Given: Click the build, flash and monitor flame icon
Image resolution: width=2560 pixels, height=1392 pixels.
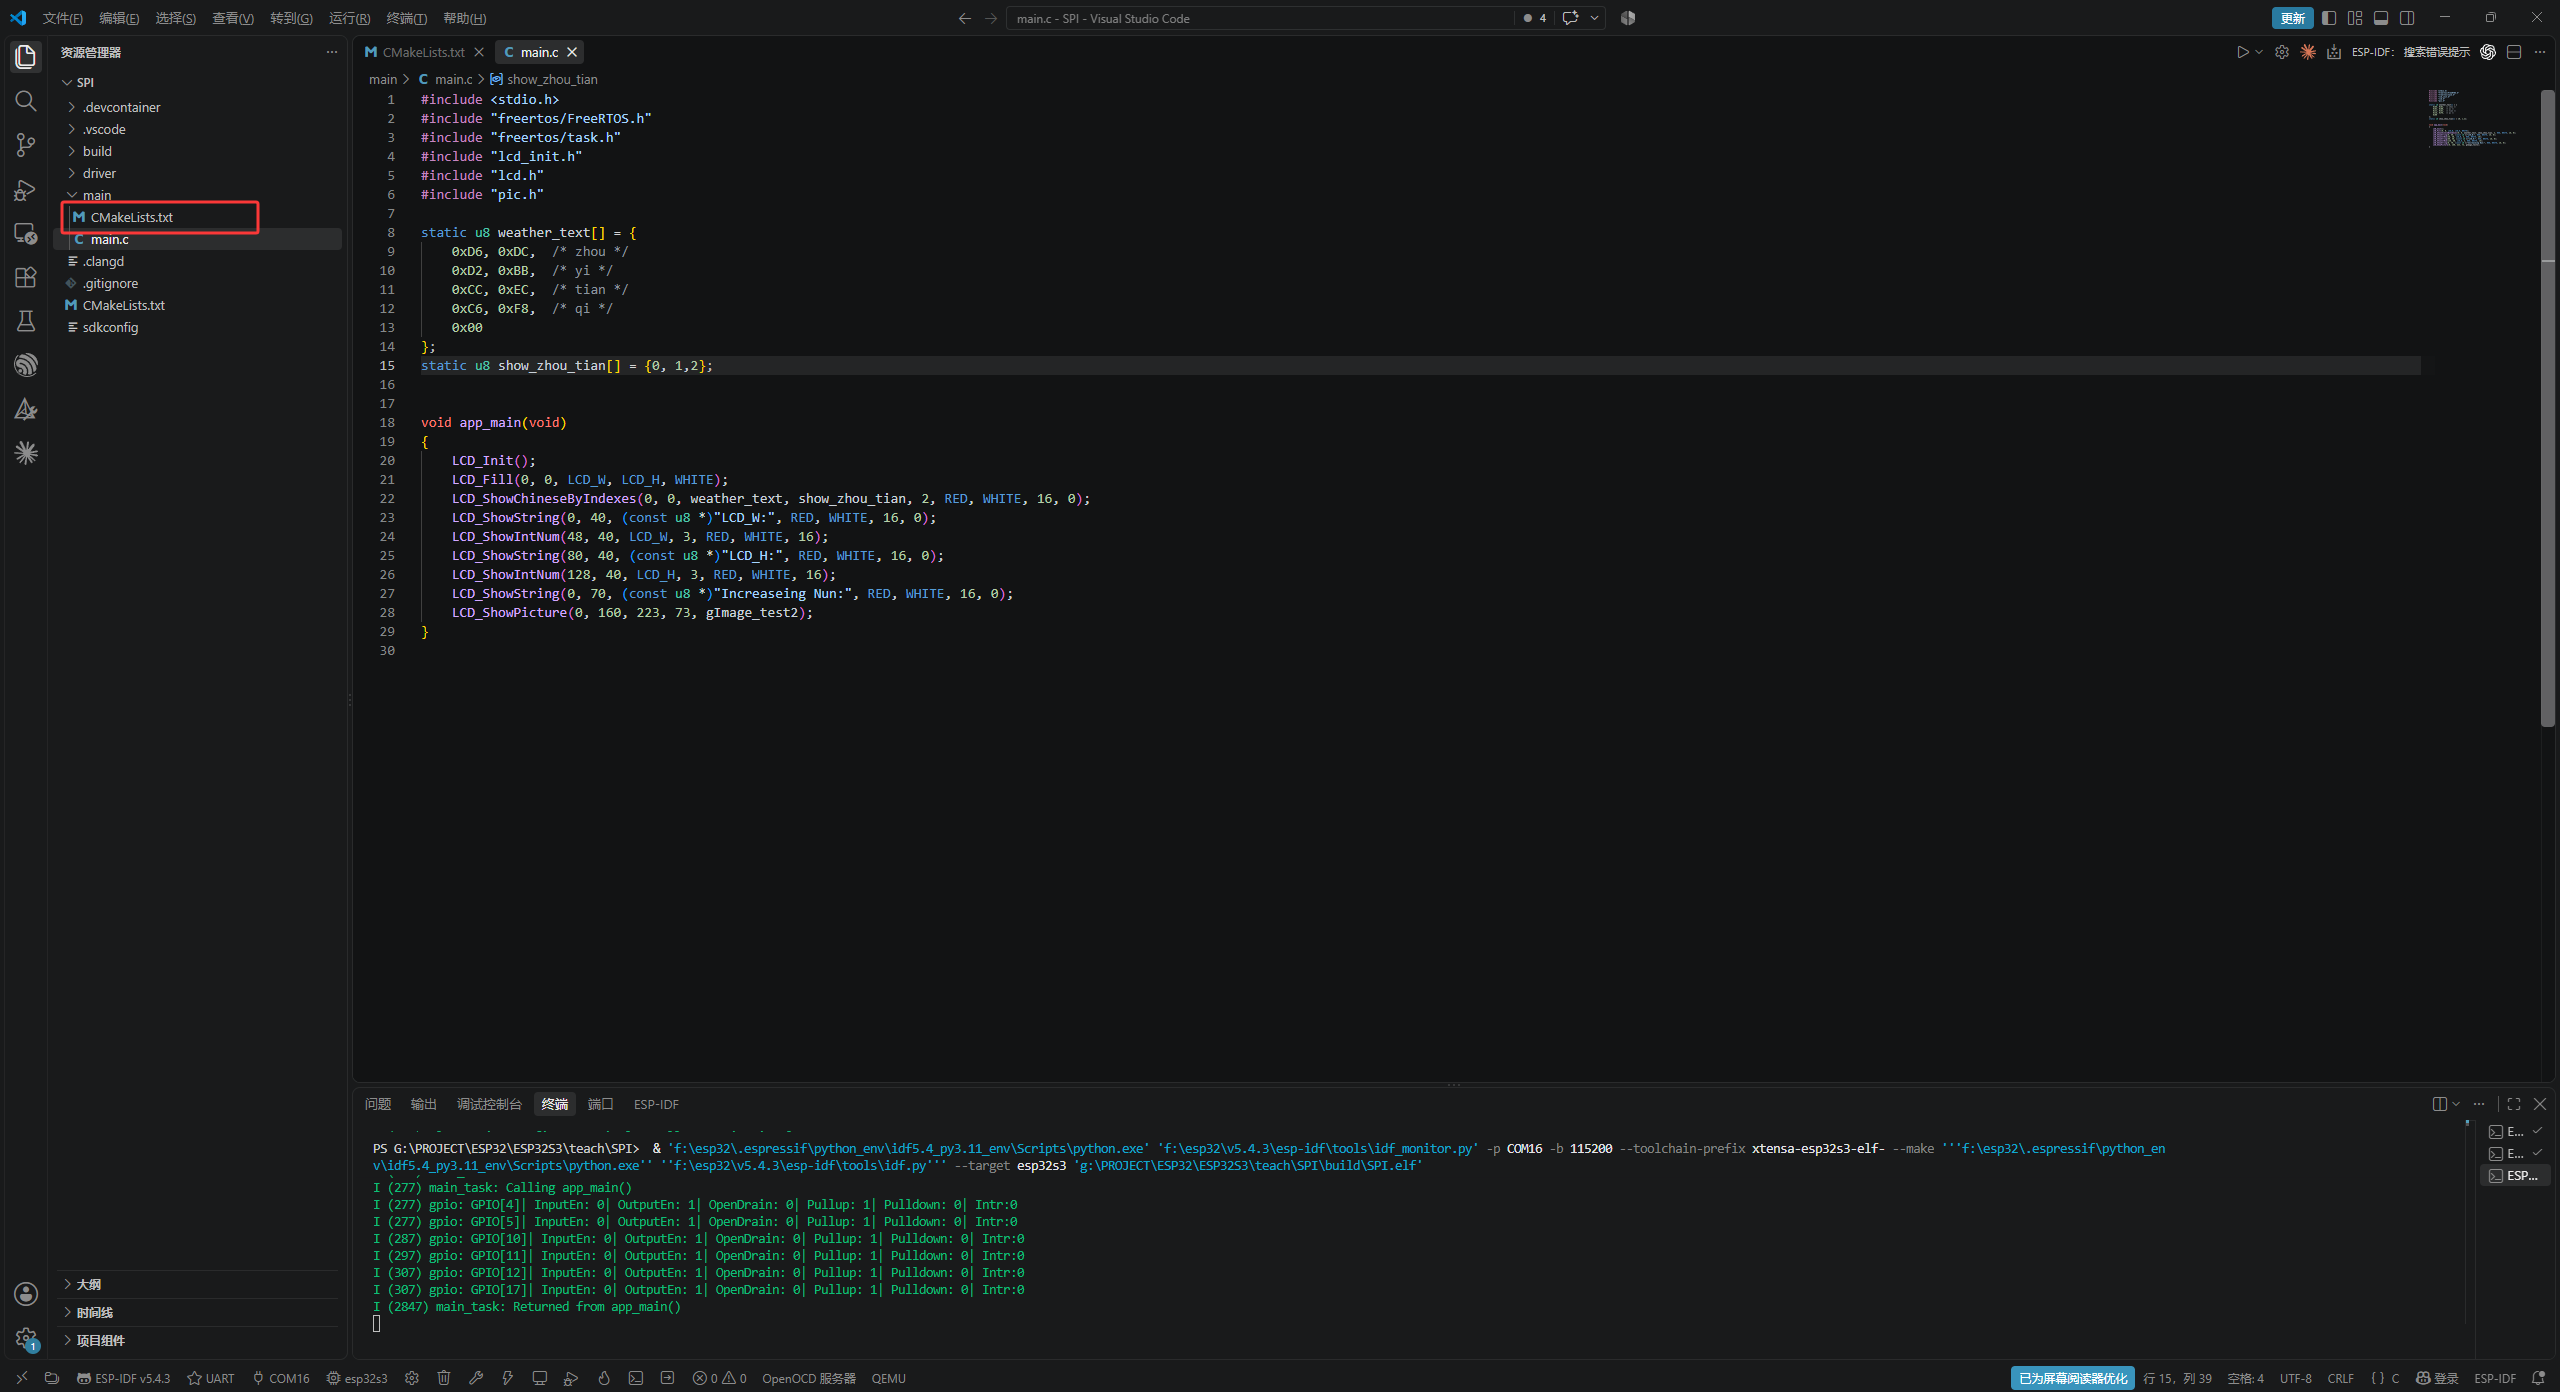Looking at the screenshot, I should point(604,1378).
